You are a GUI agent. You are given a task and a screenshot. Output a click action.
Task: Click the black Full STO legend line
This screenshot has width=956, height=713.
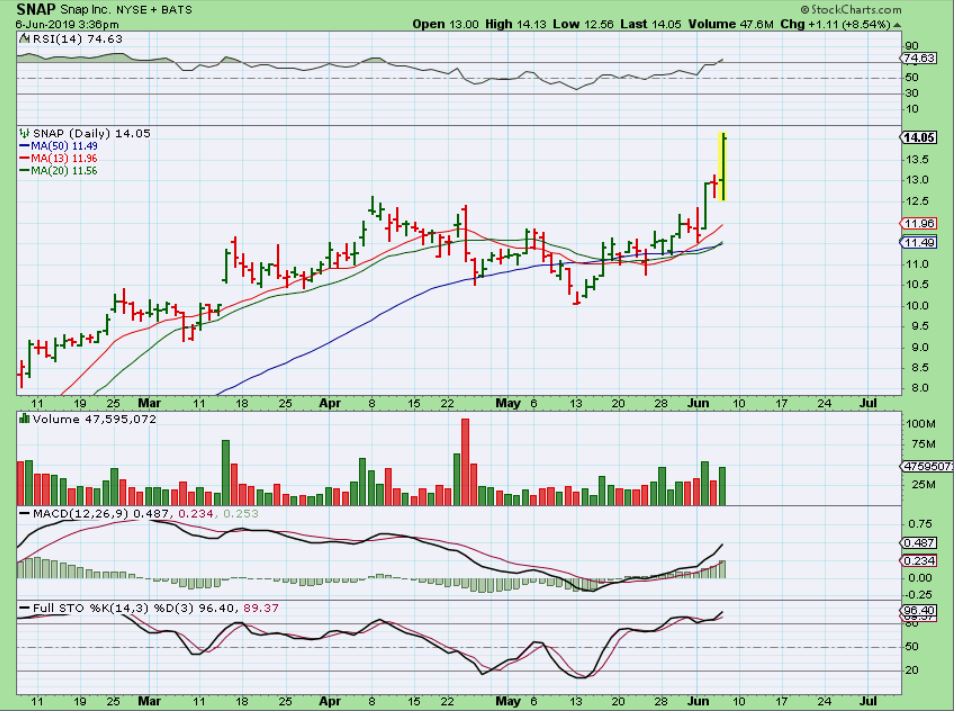point(25,608)
